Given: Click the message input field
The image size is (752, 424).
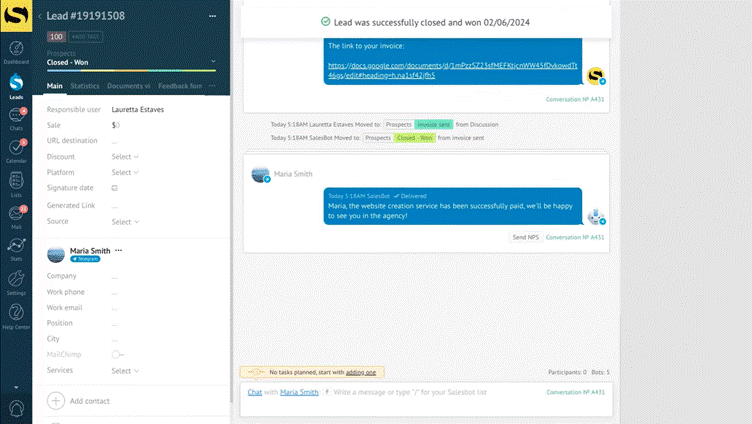Looking at the screenshot, I should 430,393.
